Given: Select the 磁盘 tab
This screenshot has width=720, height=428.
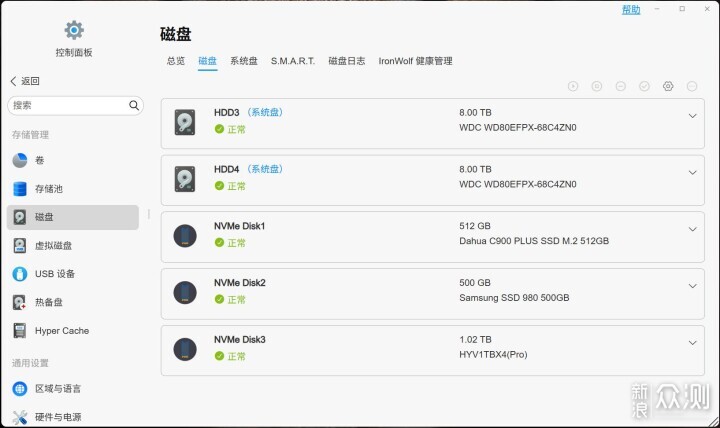Looking at the screenshot, I should pyautogui.click(x=208, y=61).
